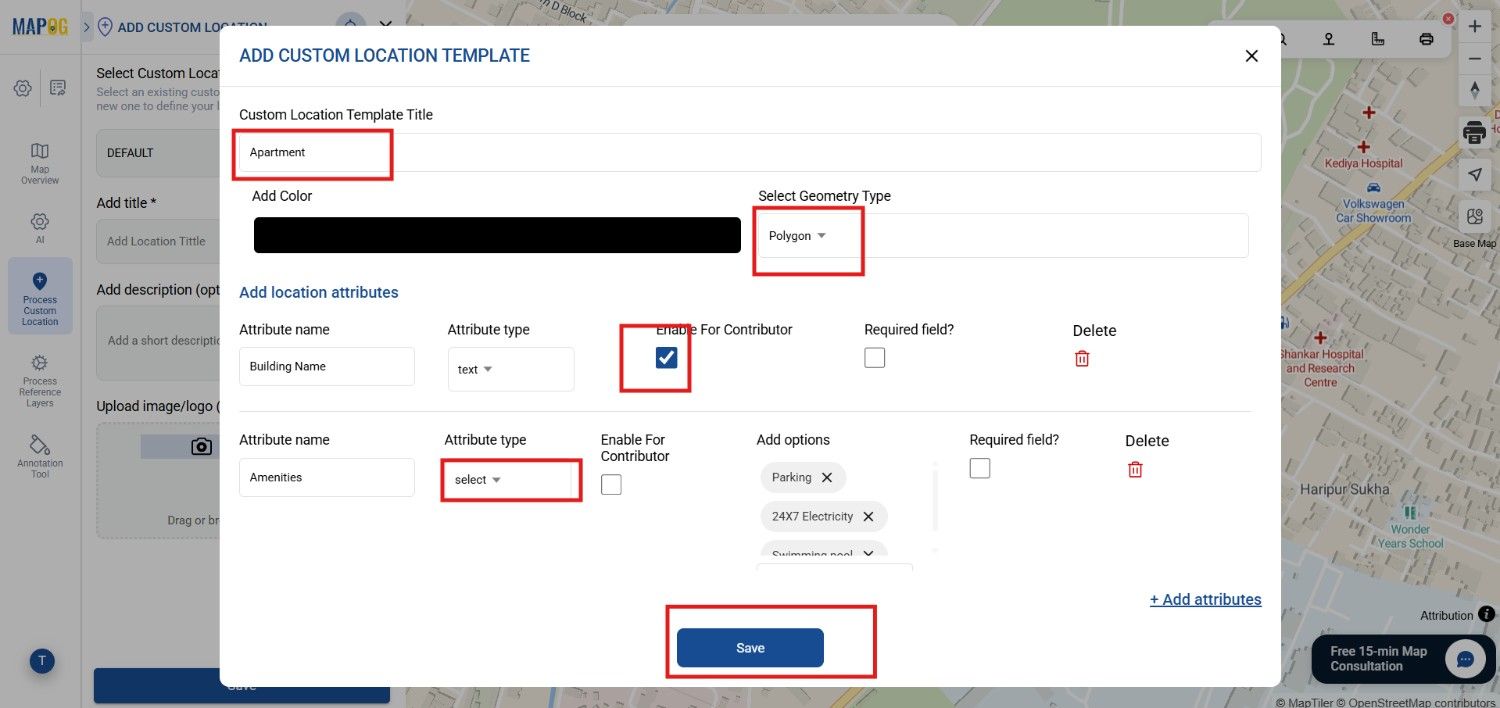This screenshot has width=1500, height=708.
Task: Remove the 24X7 Electricity option chip
Action: (868, 516)
